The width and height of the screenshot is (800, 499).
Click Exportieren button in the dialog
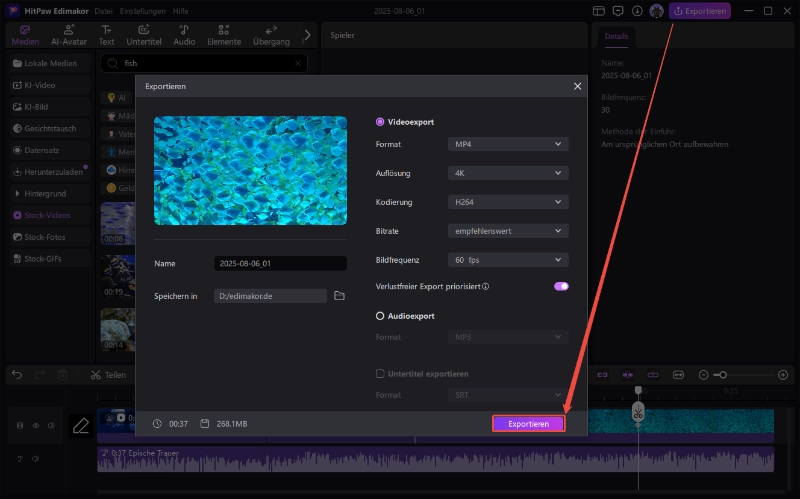point(529,423)
